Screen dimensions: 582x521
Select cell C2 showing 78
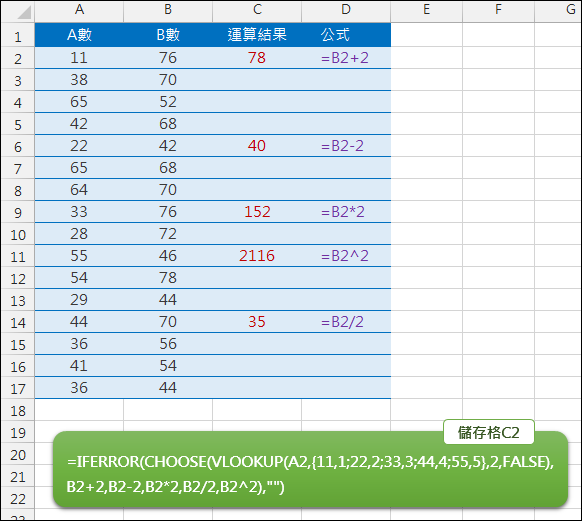point(257,58)
